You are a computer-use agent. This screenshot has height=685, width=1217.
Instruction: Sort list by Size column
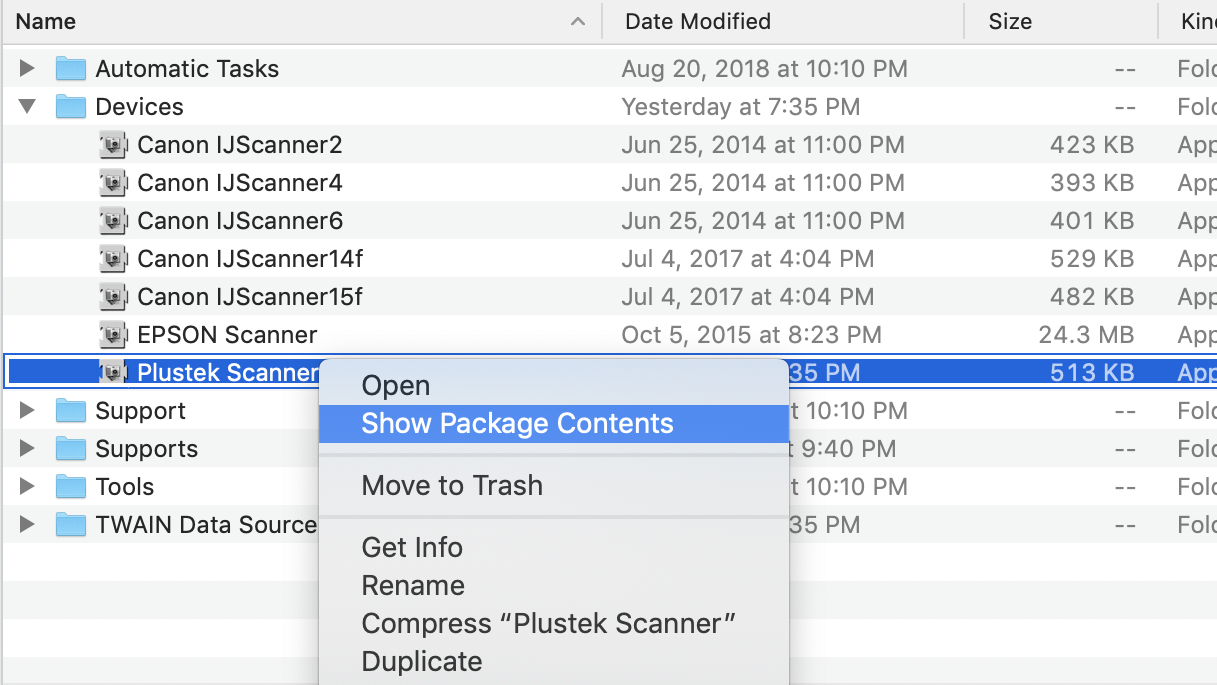(x=1009, y=21)
